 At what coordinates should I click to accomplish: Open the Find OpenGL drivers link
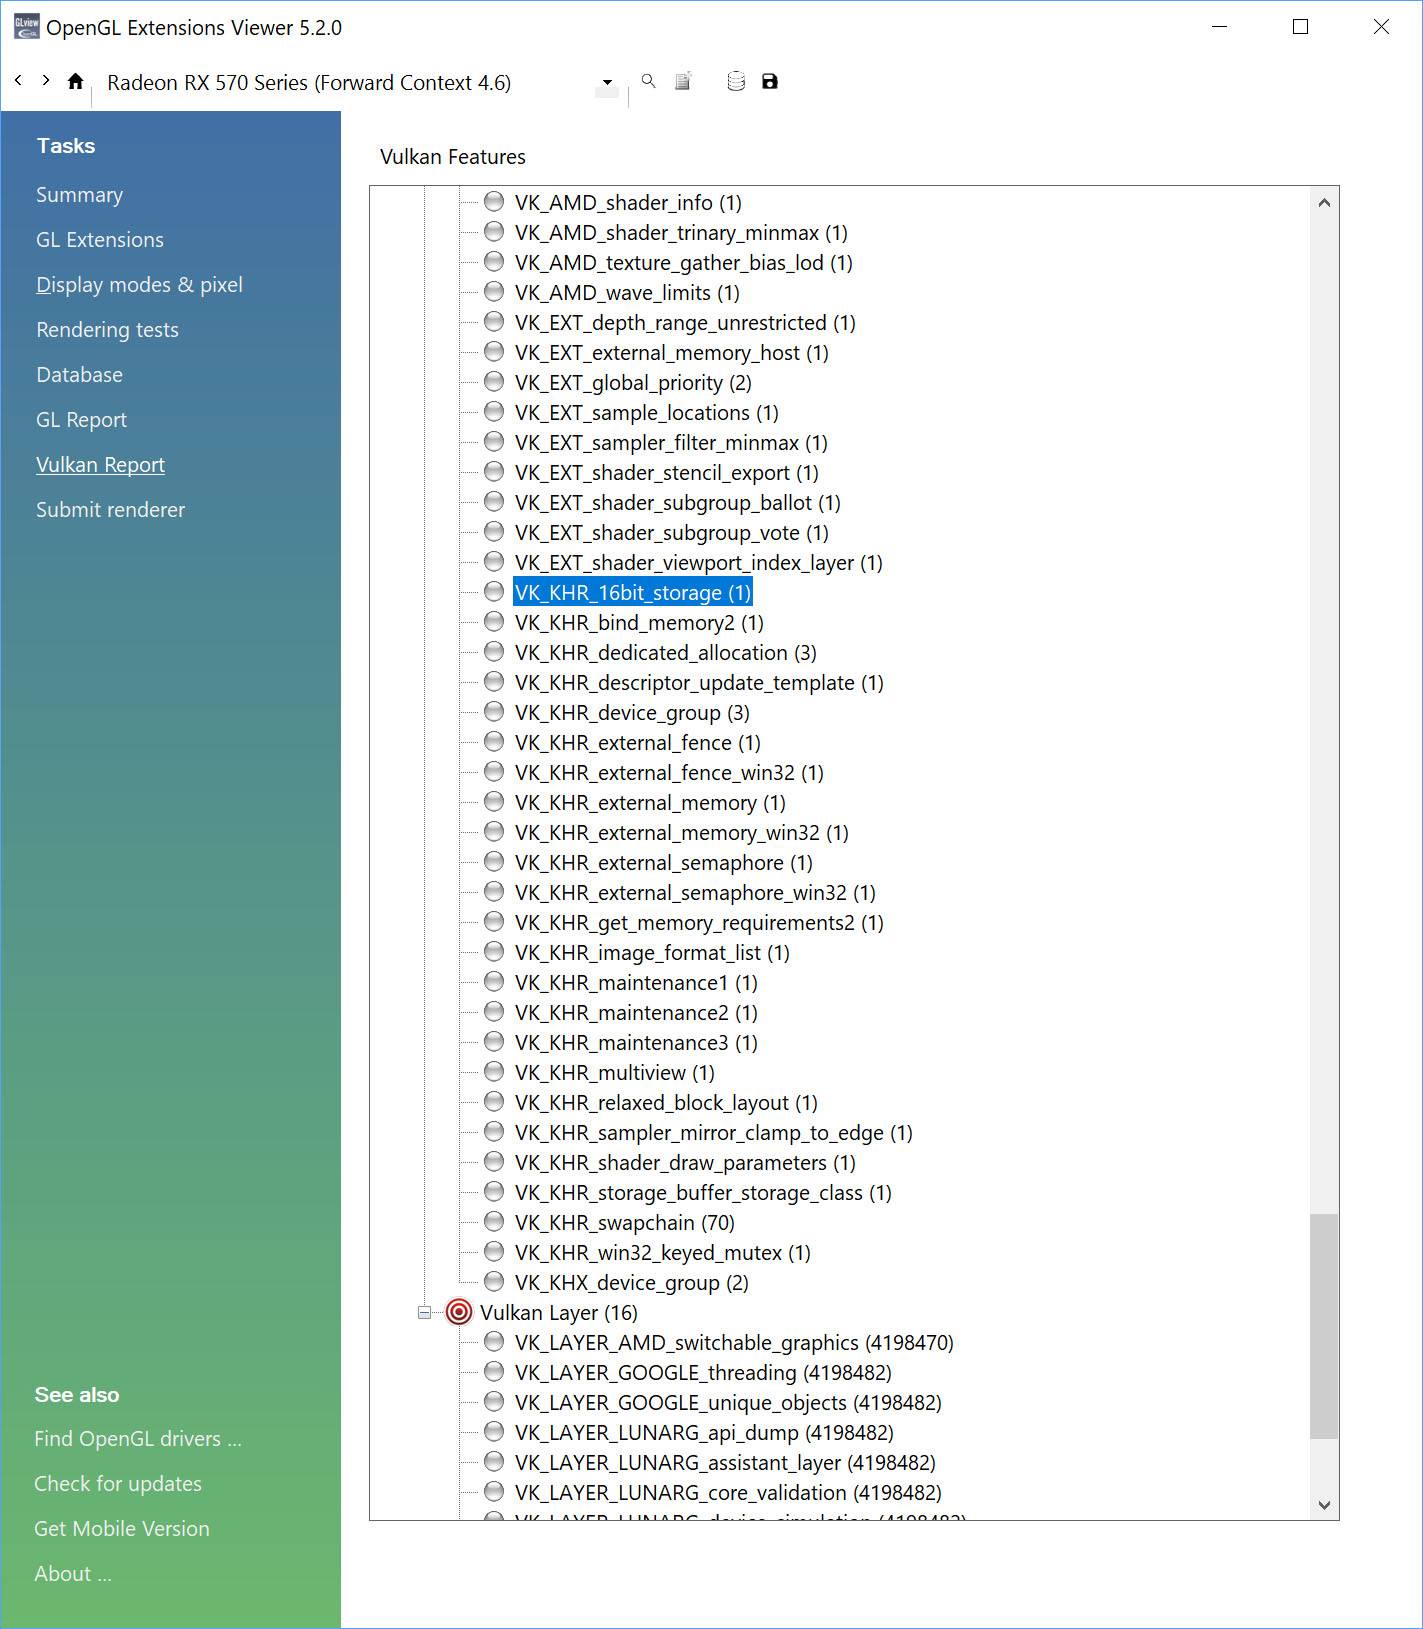click(x=138, y=1438)
